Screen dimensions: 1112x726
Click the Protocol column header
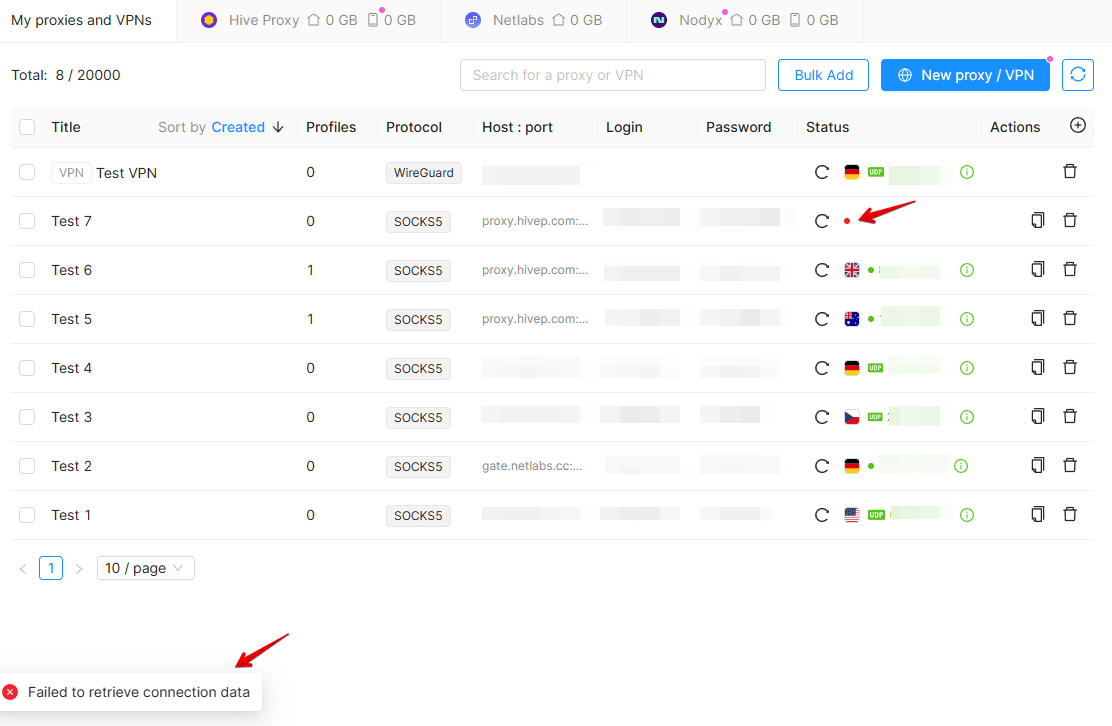(413, 127)
